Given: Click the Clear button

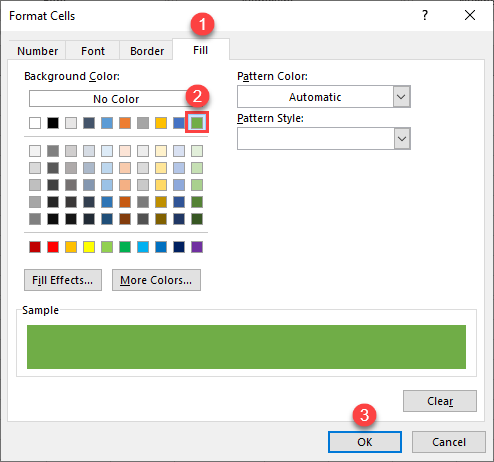Looking at the screenshot, I should (x=440, y=401).
